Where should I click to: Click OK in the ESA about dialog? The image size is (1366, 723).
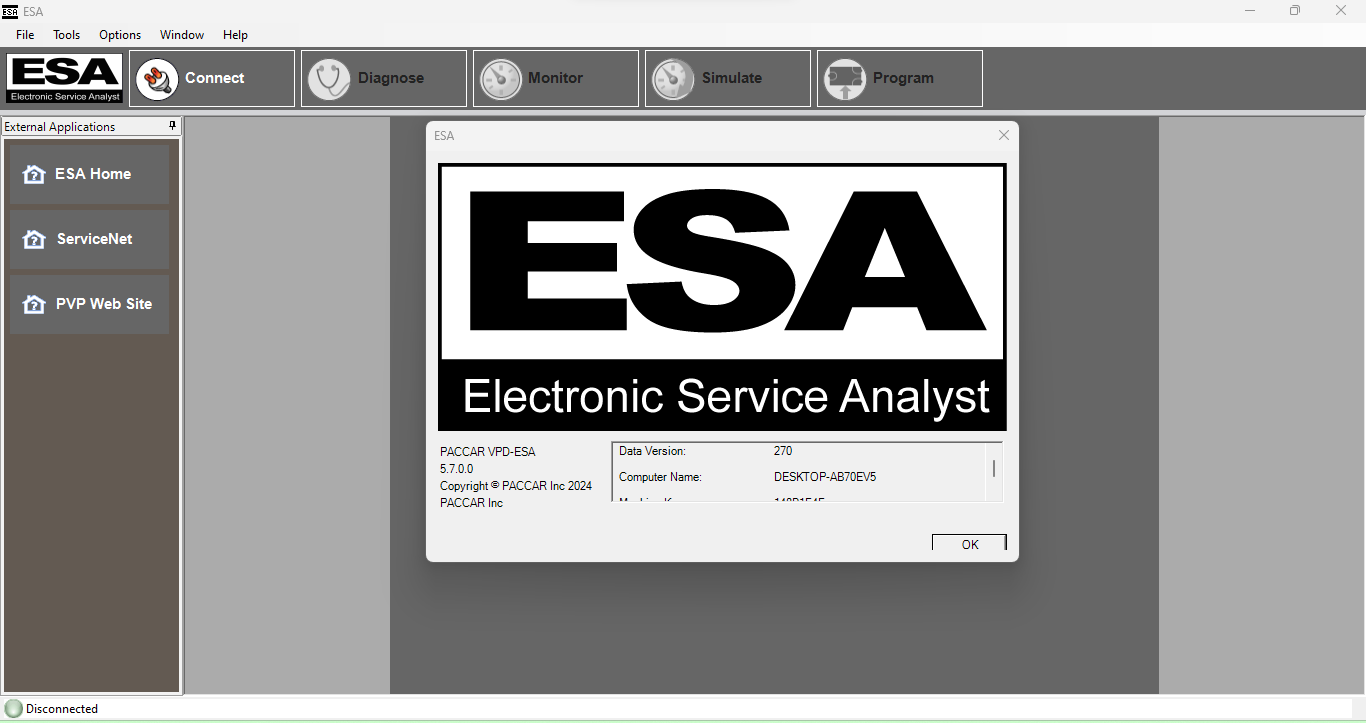[x=969, y=544]
